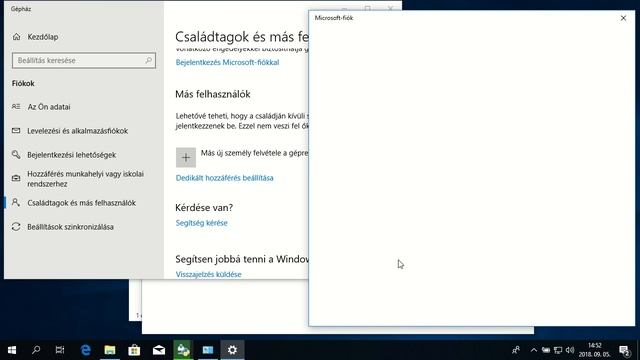Click the volume speaker icon in tray
Screen dimensions: 640x360
[x=570, y=350]
